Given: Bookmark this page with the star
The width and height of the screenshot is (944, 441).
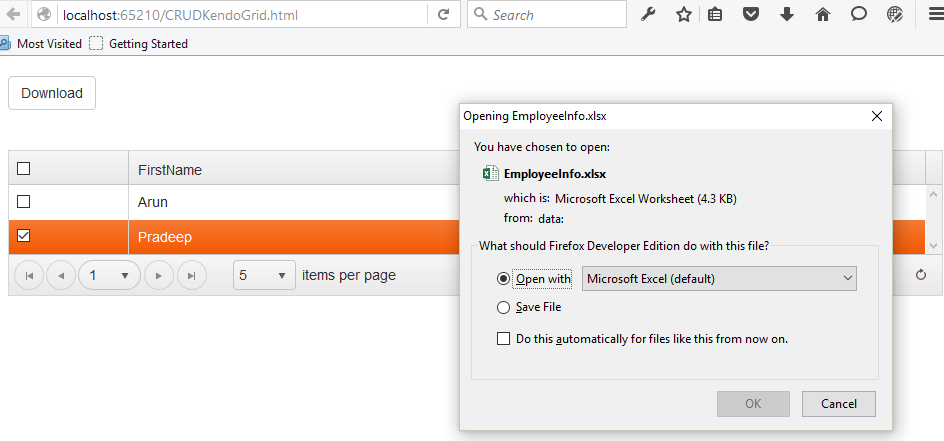Looking at the screenshot, I should click(x=684, y=15).
